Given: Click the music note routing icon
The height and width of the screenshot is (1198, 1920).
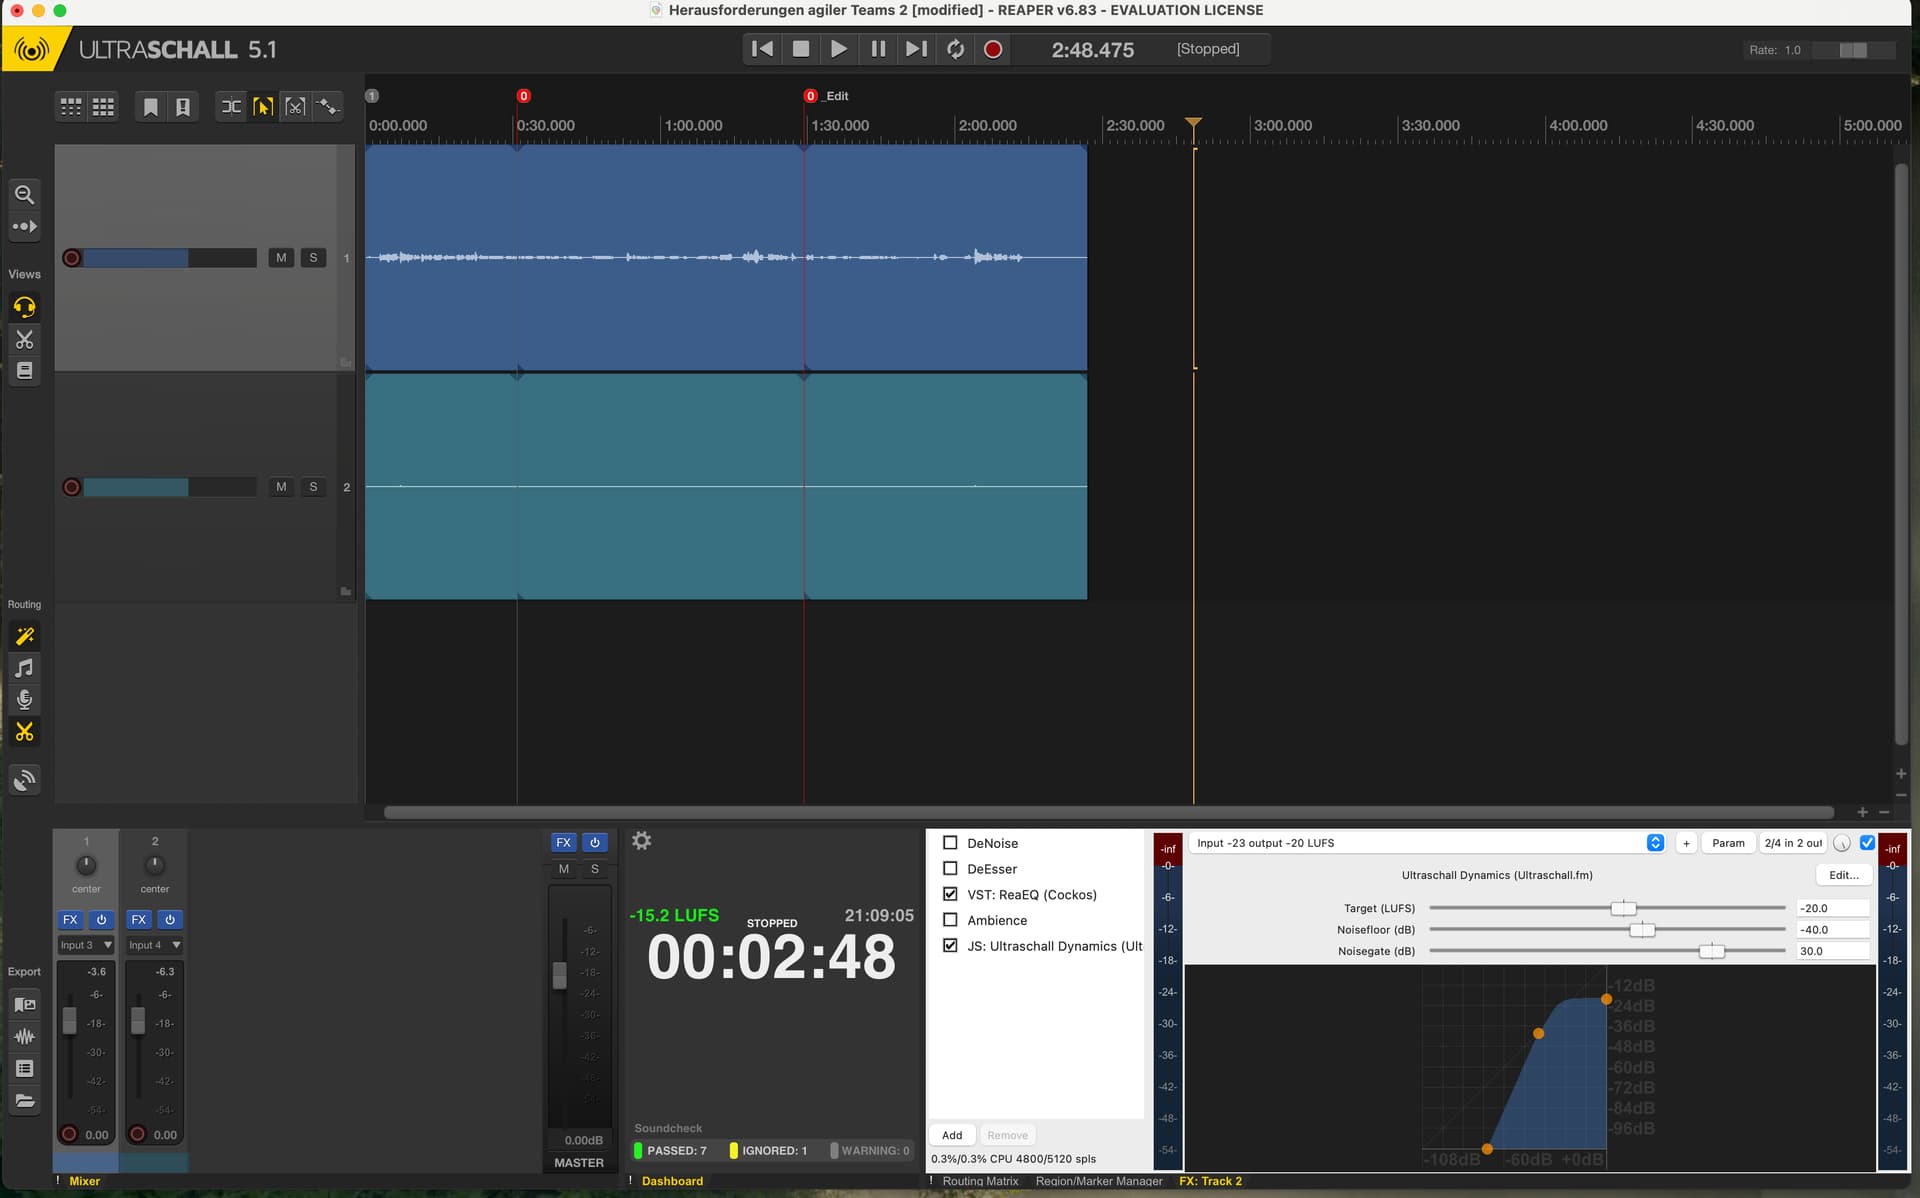Looking at the screenshot, I should pos(25,668).
